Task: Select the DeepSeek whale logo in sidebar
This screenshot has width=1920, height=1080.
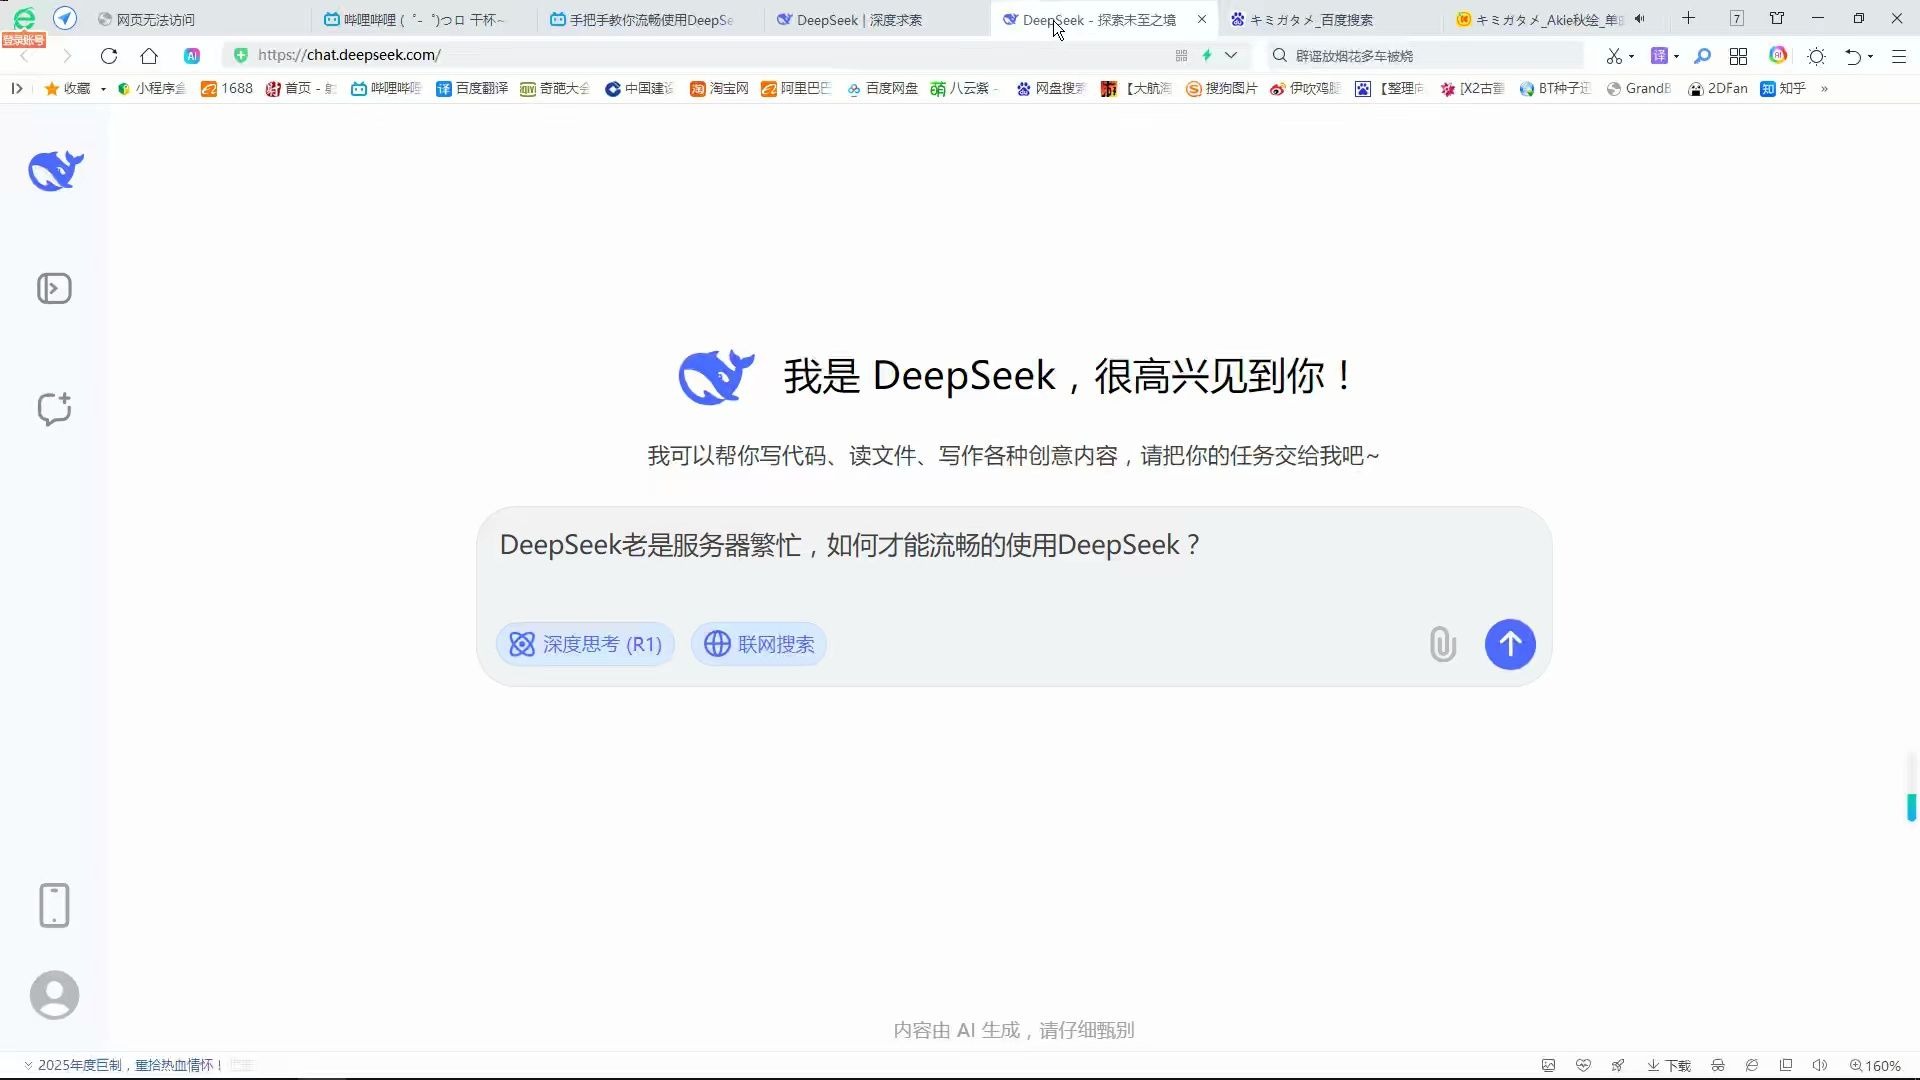Action: 54,170
